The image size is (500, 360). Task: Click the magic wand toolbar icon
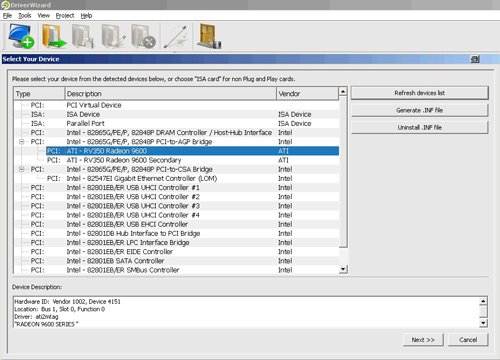(x=175, y=37)
